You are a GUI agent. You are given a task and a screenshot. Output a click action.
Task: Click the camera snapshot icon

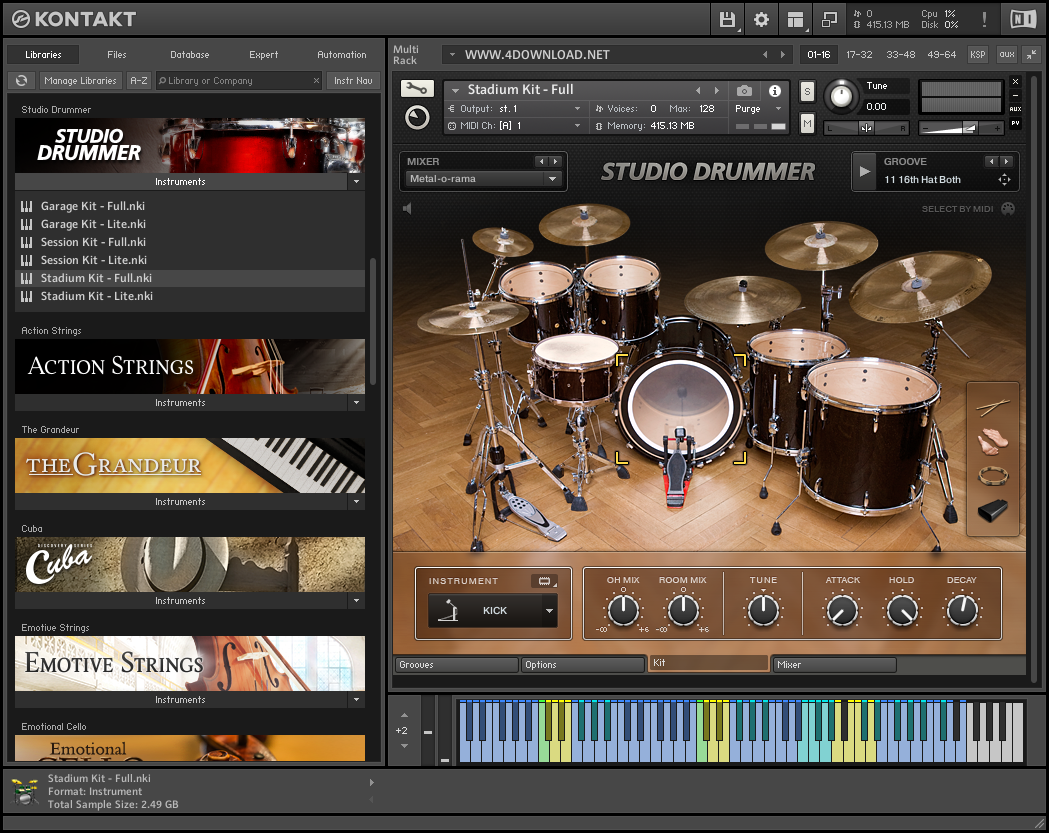tap(744, 90)
